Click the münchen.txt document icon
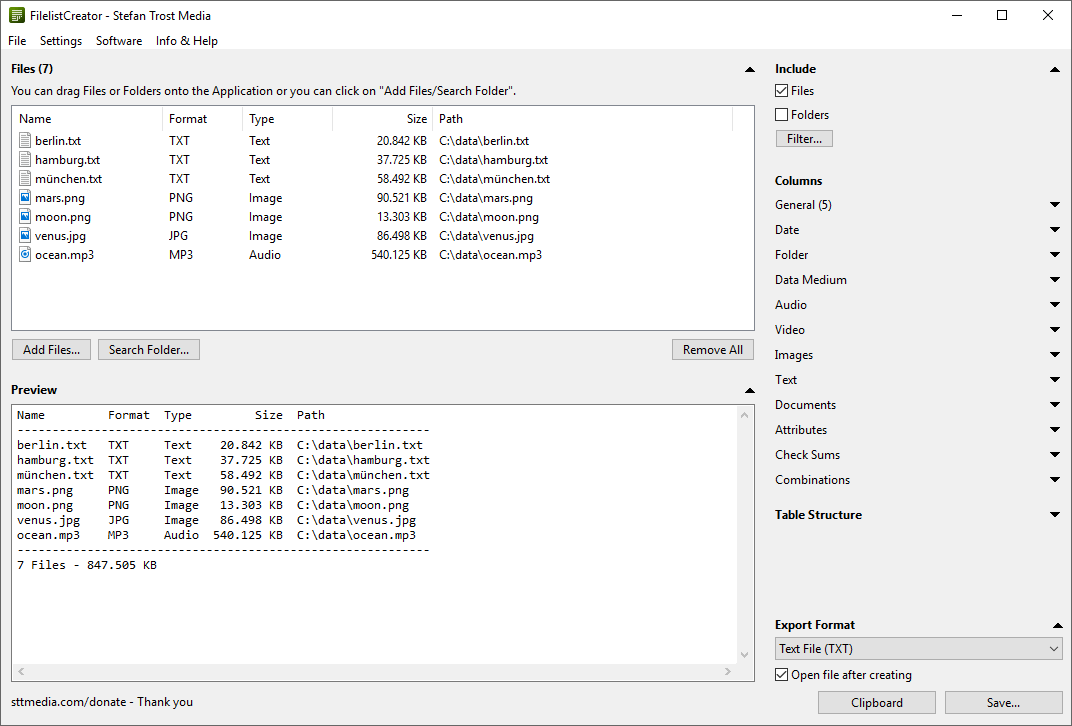The width and height of the screenshot is (1072, 726). coord(24,178)
